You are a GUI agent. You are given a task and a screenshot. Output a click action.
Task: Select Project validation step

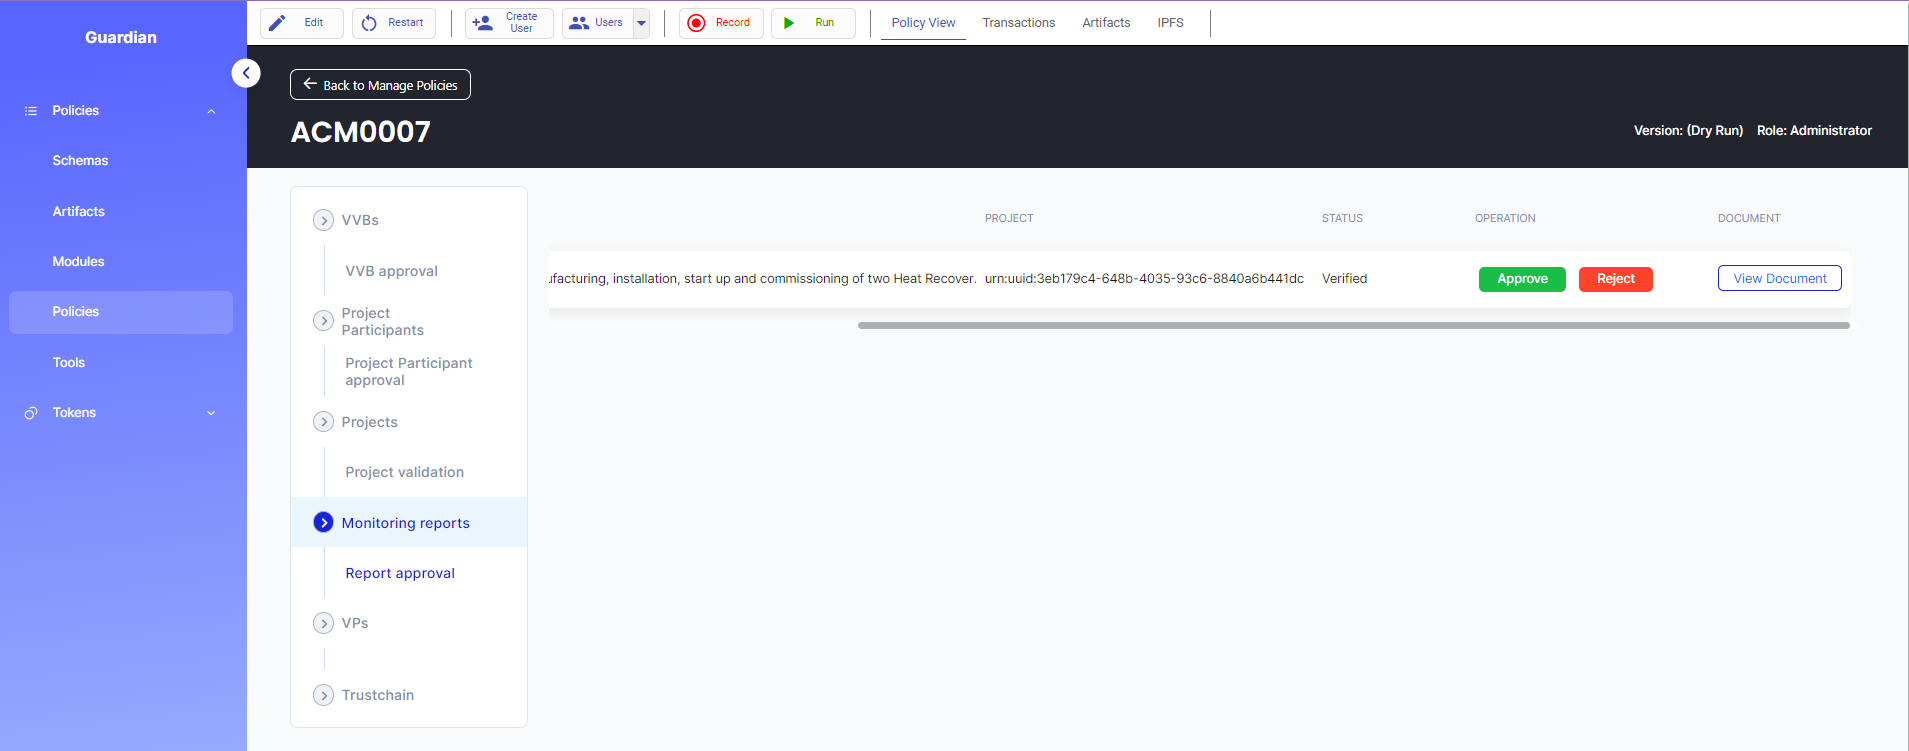[x=404, y=472]
